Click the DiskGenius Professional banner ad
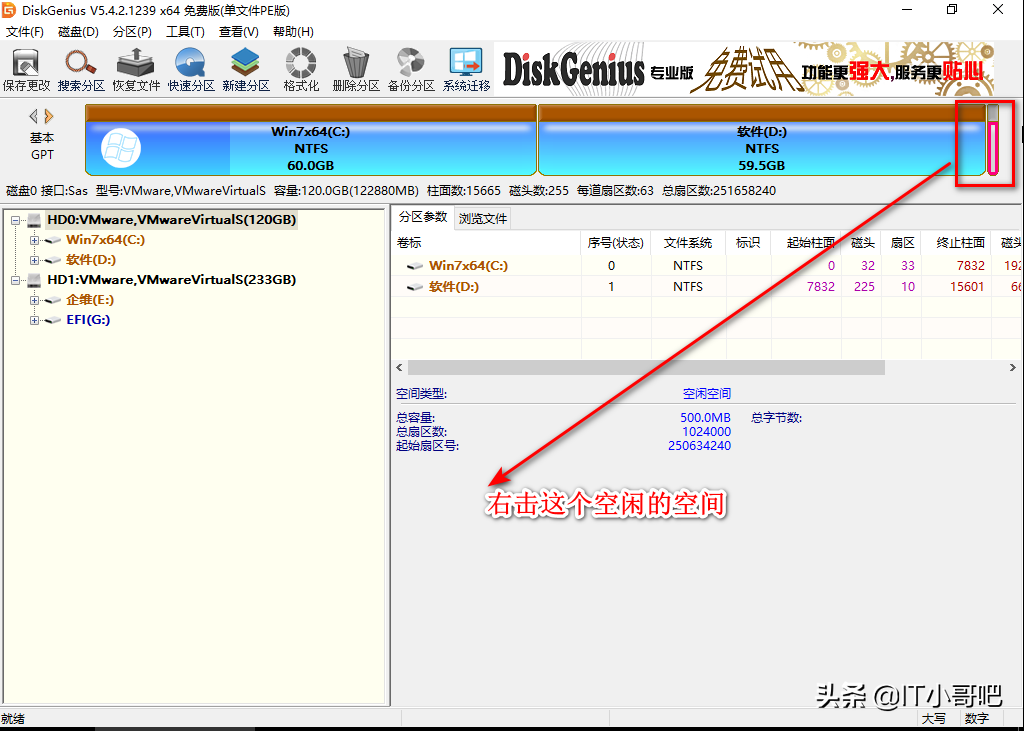This screenshot has width=1024, height=731. pyautogui.click(x=744, y=69)
